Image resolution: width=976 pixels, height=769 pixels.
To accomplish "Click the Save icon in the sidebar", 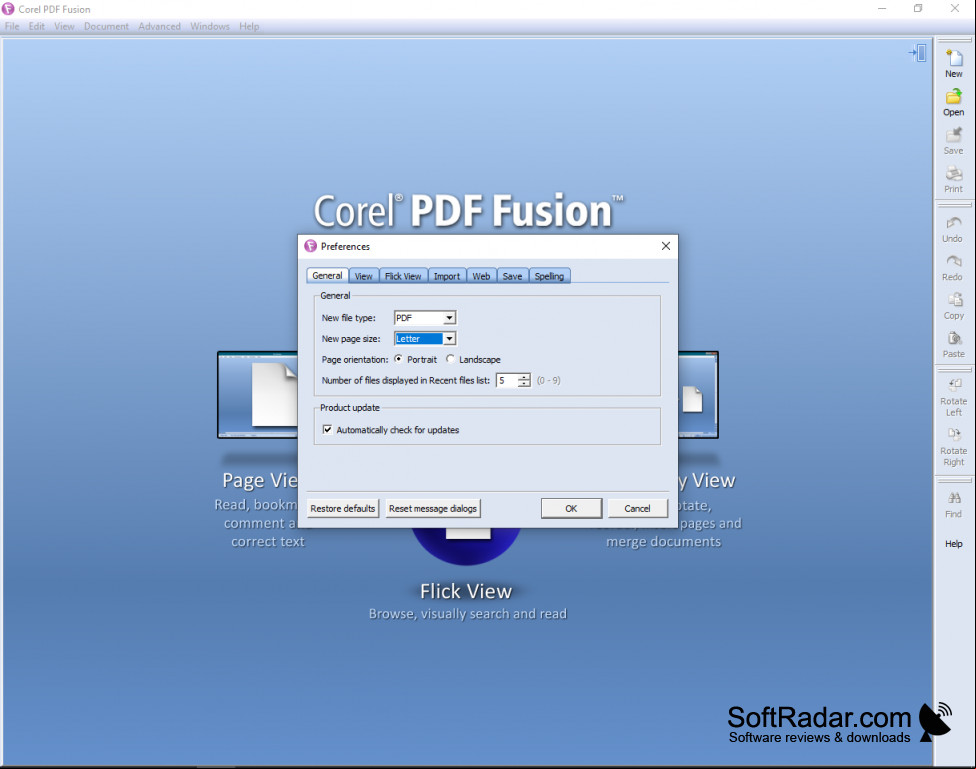I will [x=954, y=135].
